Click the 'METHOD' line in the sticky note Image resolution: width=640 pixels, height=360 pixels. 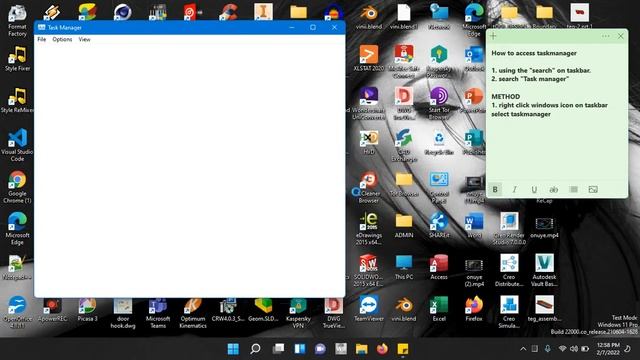pos(506,97)
